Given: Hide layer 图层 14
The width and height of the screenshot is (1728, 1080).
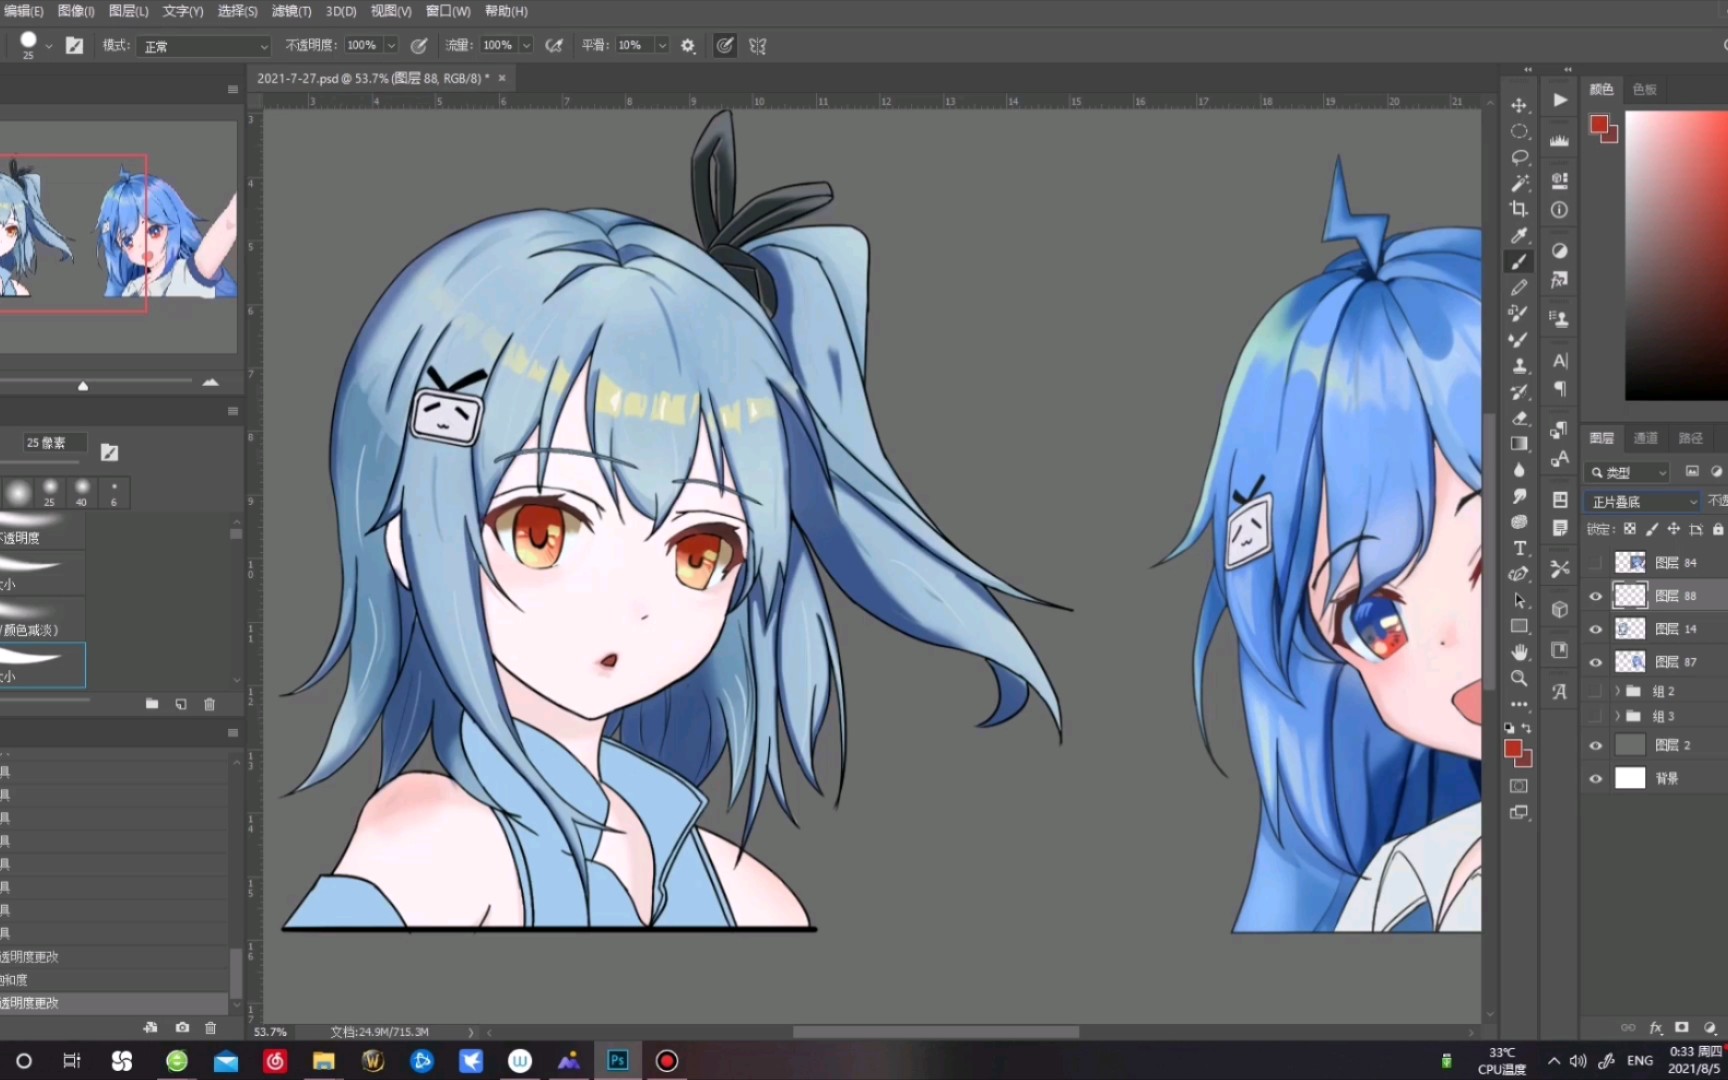Looking at the screenshot, I should (x=1595, y=629).
